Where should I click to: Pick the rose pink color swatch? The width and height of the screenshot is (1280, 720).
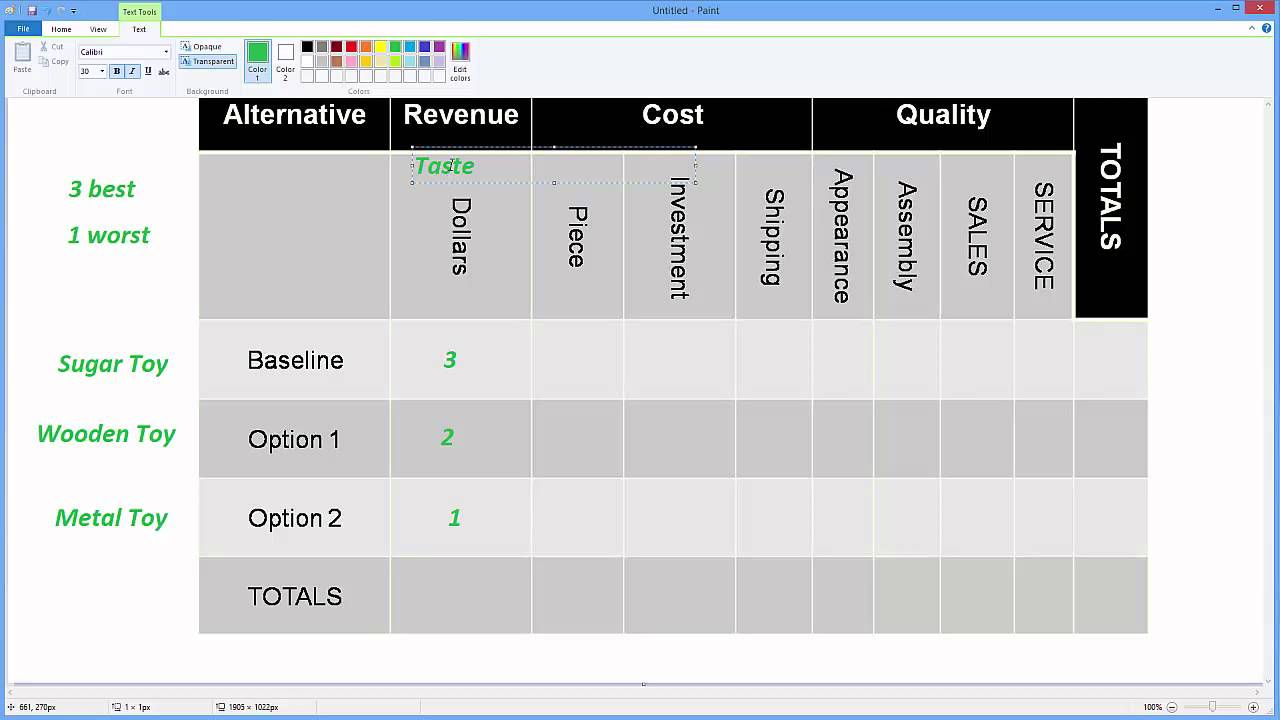351,61
